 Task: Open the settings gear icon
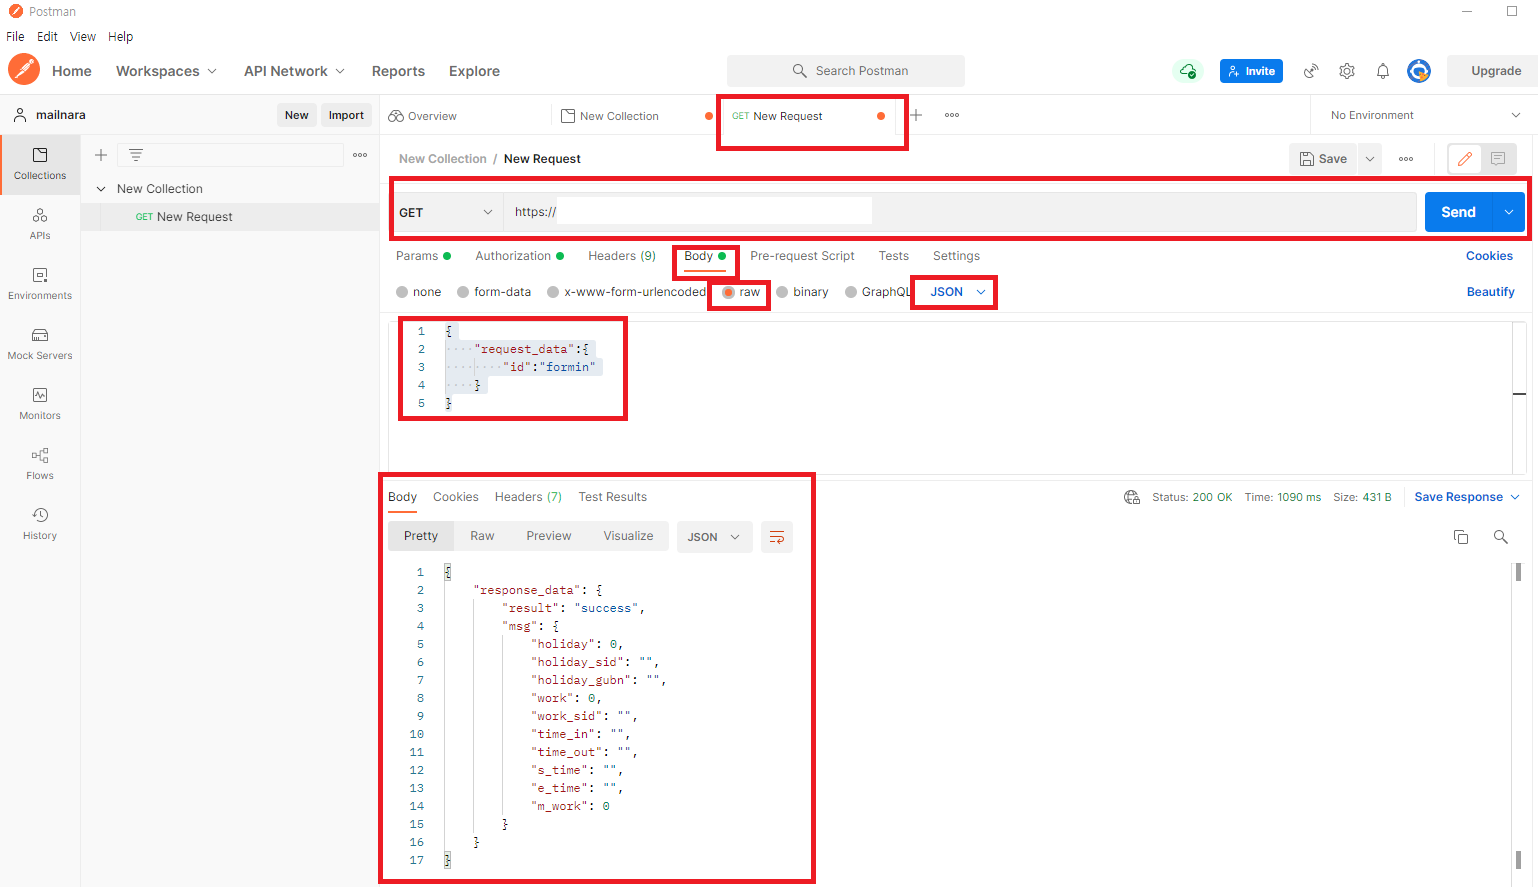[x=1347, y=71]
